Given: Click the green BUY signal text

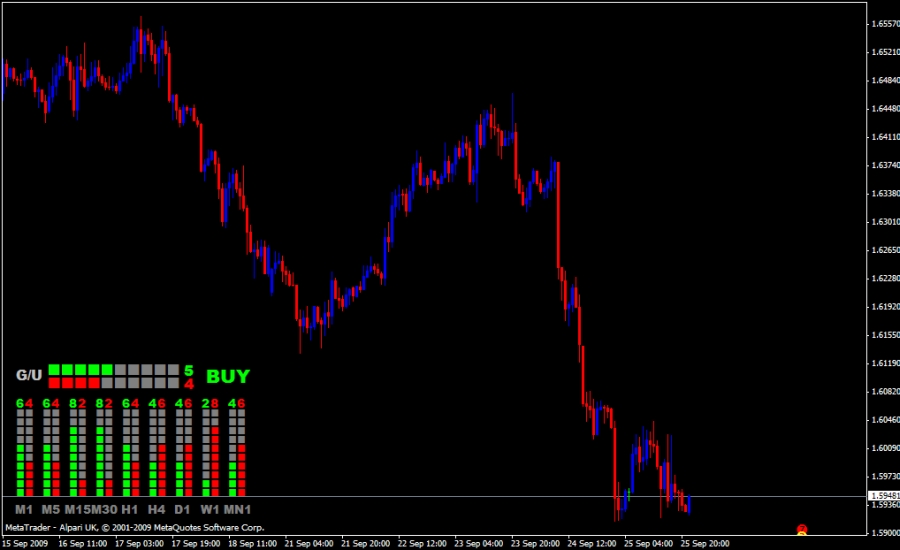Looking at the screenshot, I should (x=228, y=377).
